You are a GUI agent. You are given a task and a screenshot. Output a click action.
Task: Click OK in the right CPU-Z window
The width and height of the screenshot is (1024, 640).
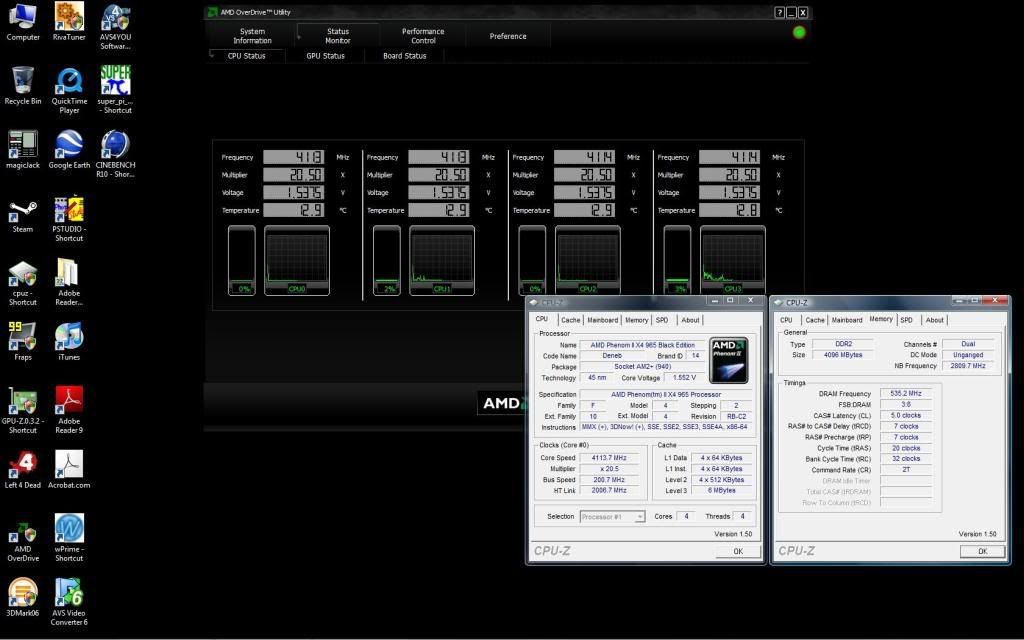click(x=982, y=551)
